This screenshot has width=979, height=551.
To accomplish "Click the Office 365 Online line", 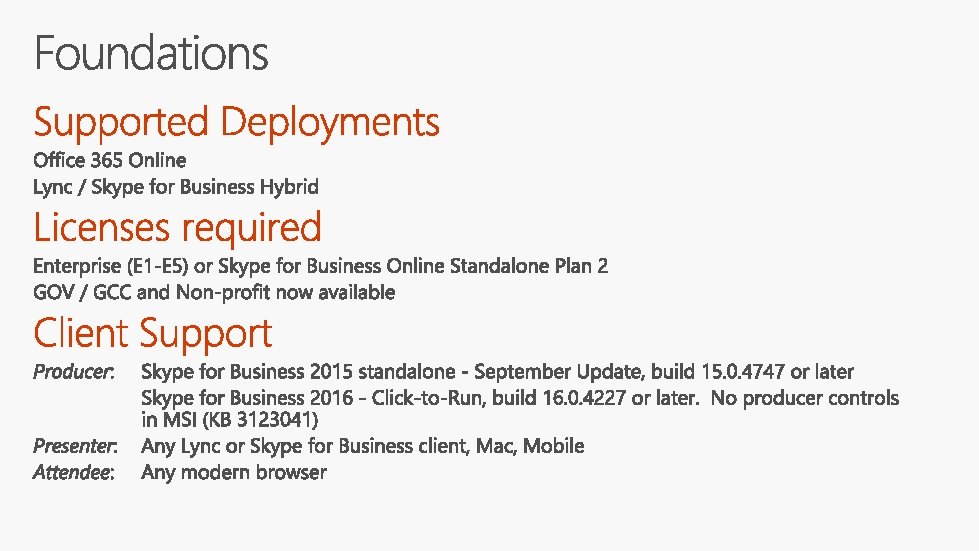I will [x=110, y=160].
